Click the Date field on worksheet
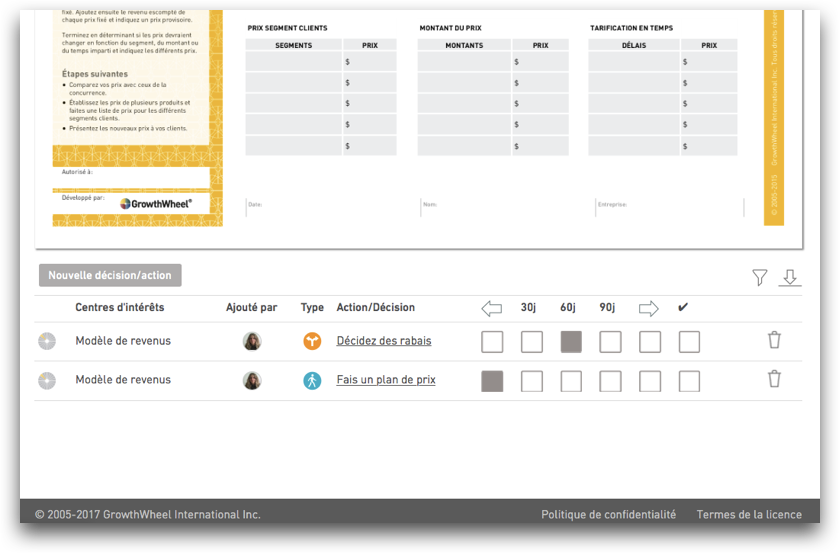 coord(332,207)
